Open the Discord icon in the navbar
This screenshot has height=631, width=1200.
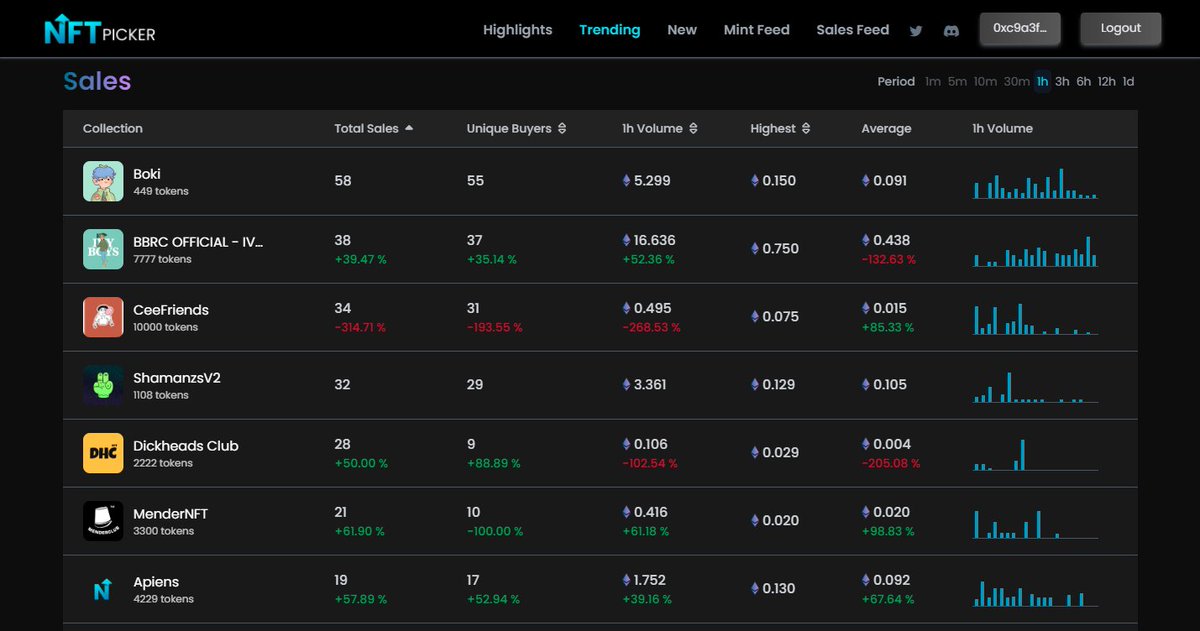950,30
